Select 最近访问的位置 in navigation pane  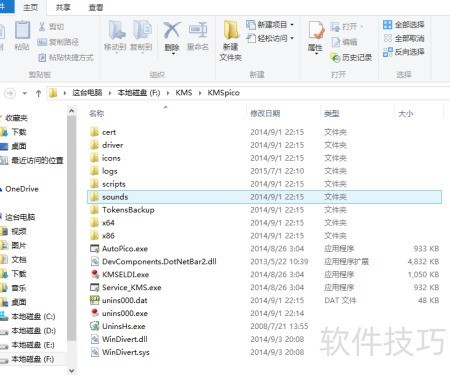(x=37, y=161)
